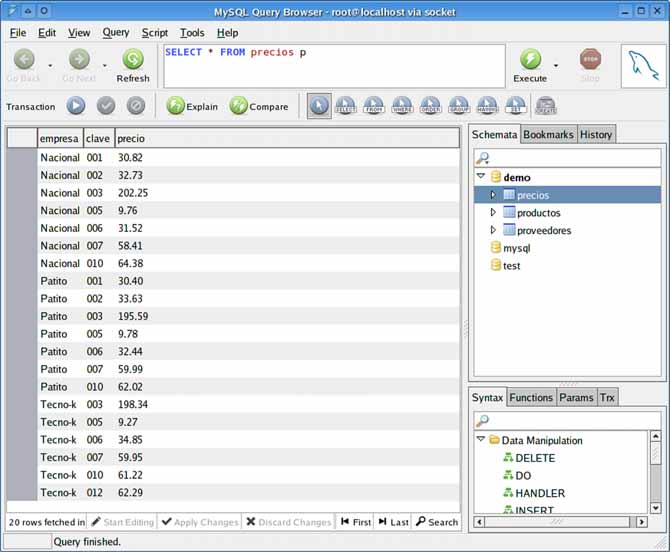Screen dimensions: 670x552
Task: Switch to the Functions tab
Action: (531, 397)
